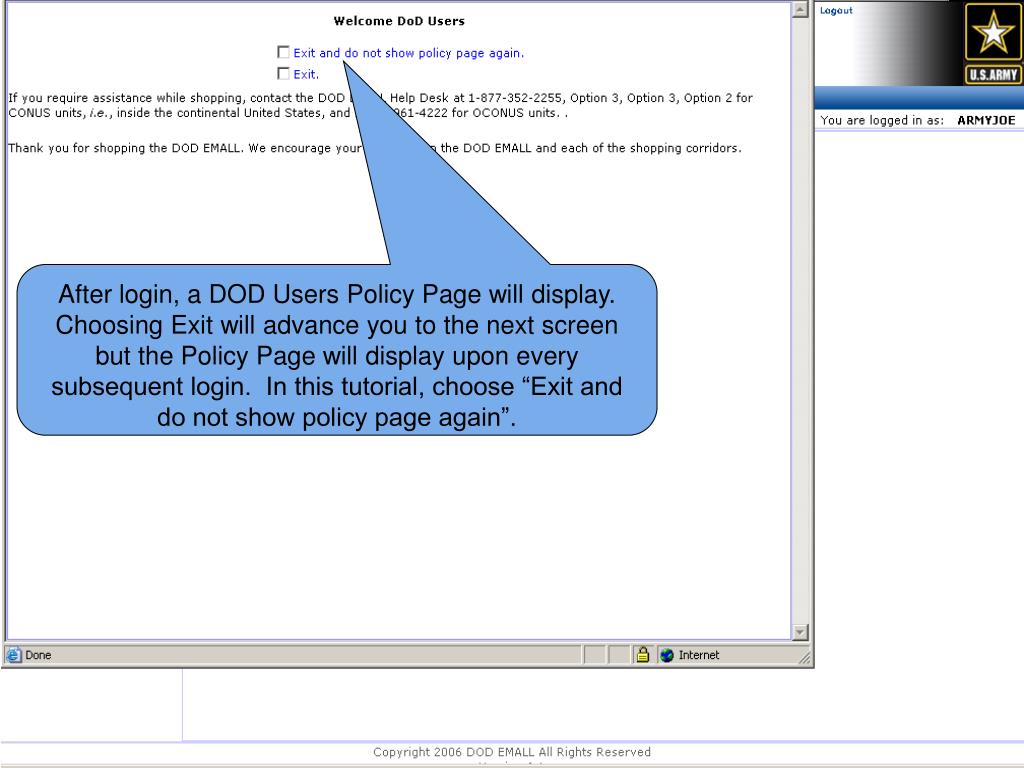Click the 'Copyright 2006 DOD EMALL' footer text
1024x768 pixels.
512,752
